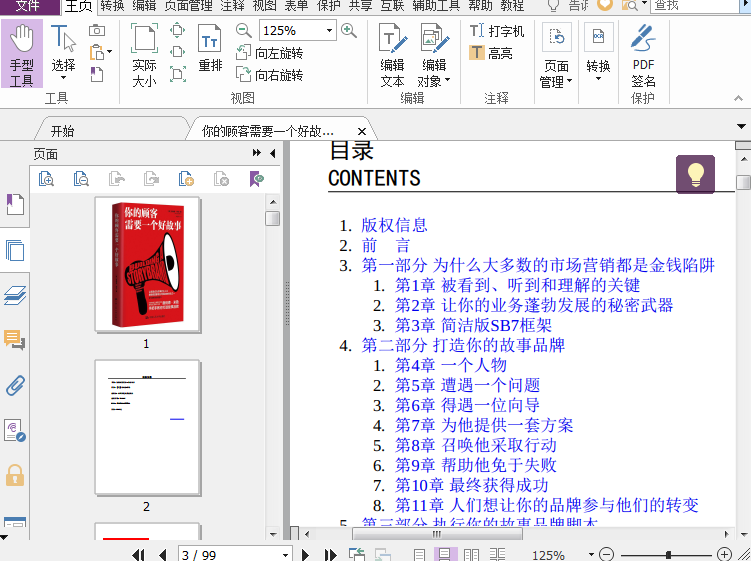751x561 pixels.
Task: Close the 你的顾客需要一个好故… document tab
Action: 362,131
